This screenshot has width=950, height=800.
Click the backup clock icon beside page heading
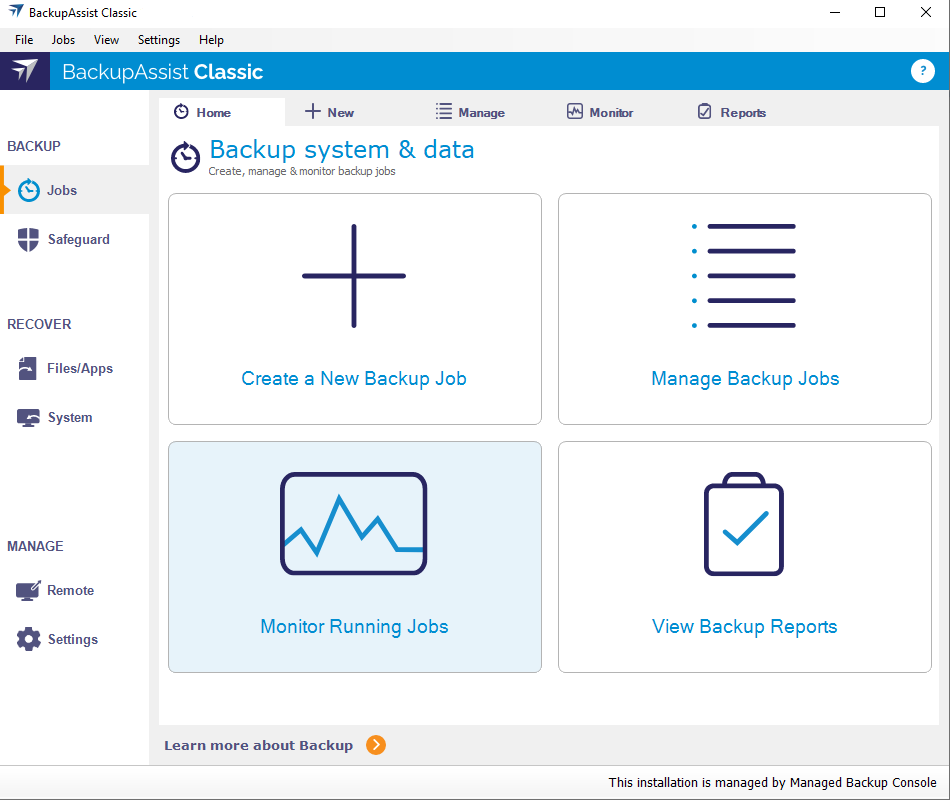coord(185,158)
